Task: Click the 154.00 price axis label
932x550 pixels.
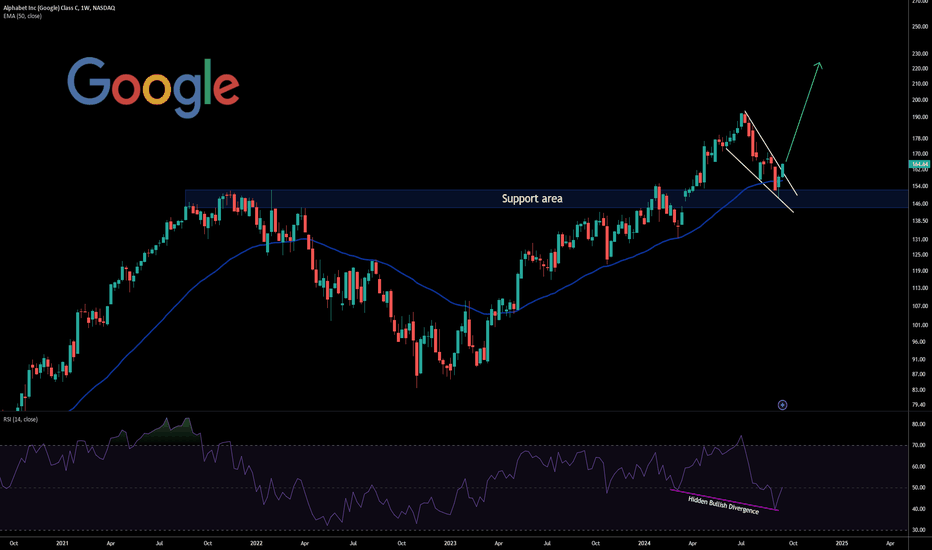Action: [920, 186]
